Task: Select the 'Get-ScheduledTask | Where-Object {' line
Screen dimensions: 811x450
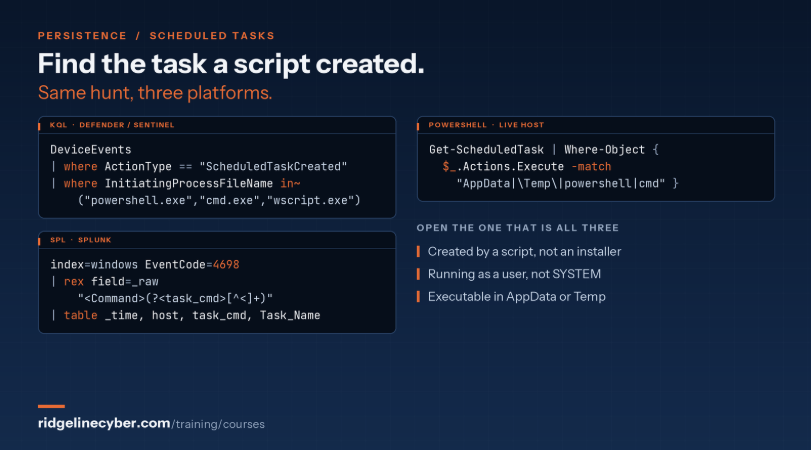Action: 544,149
